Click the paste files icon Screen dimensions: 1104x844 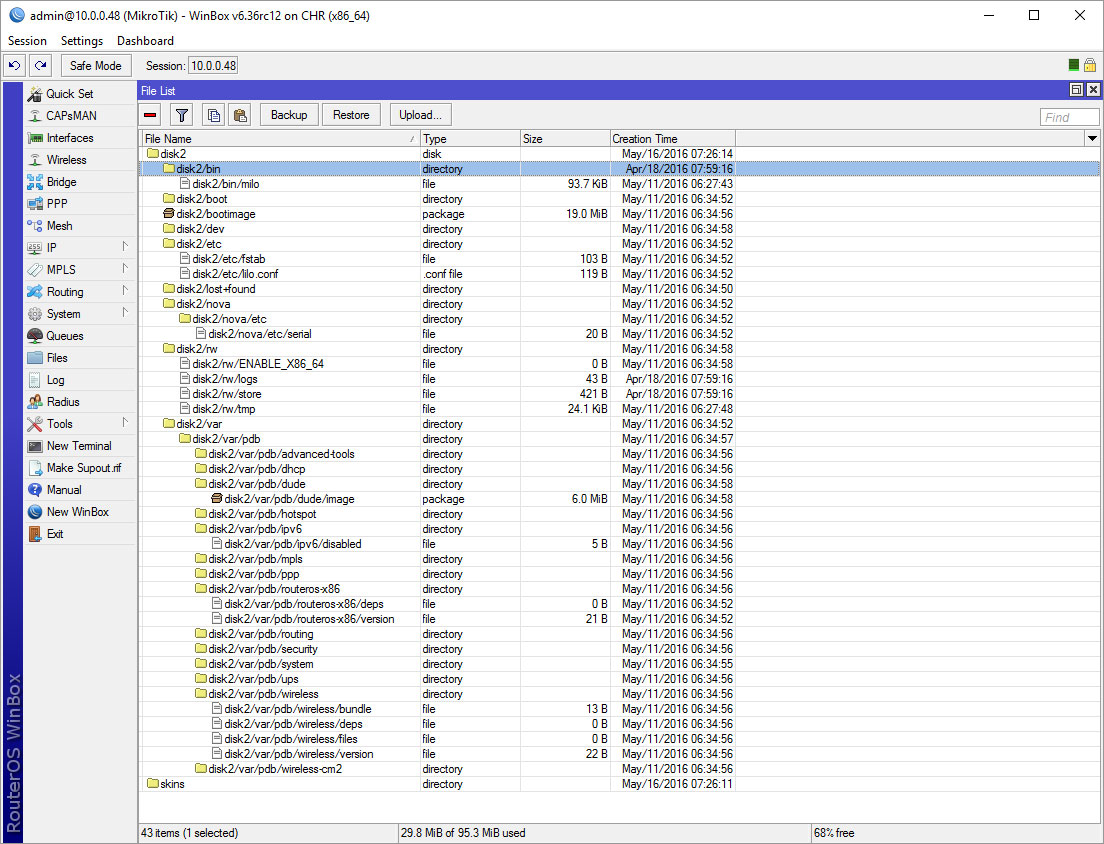click(x=240, y=114)
